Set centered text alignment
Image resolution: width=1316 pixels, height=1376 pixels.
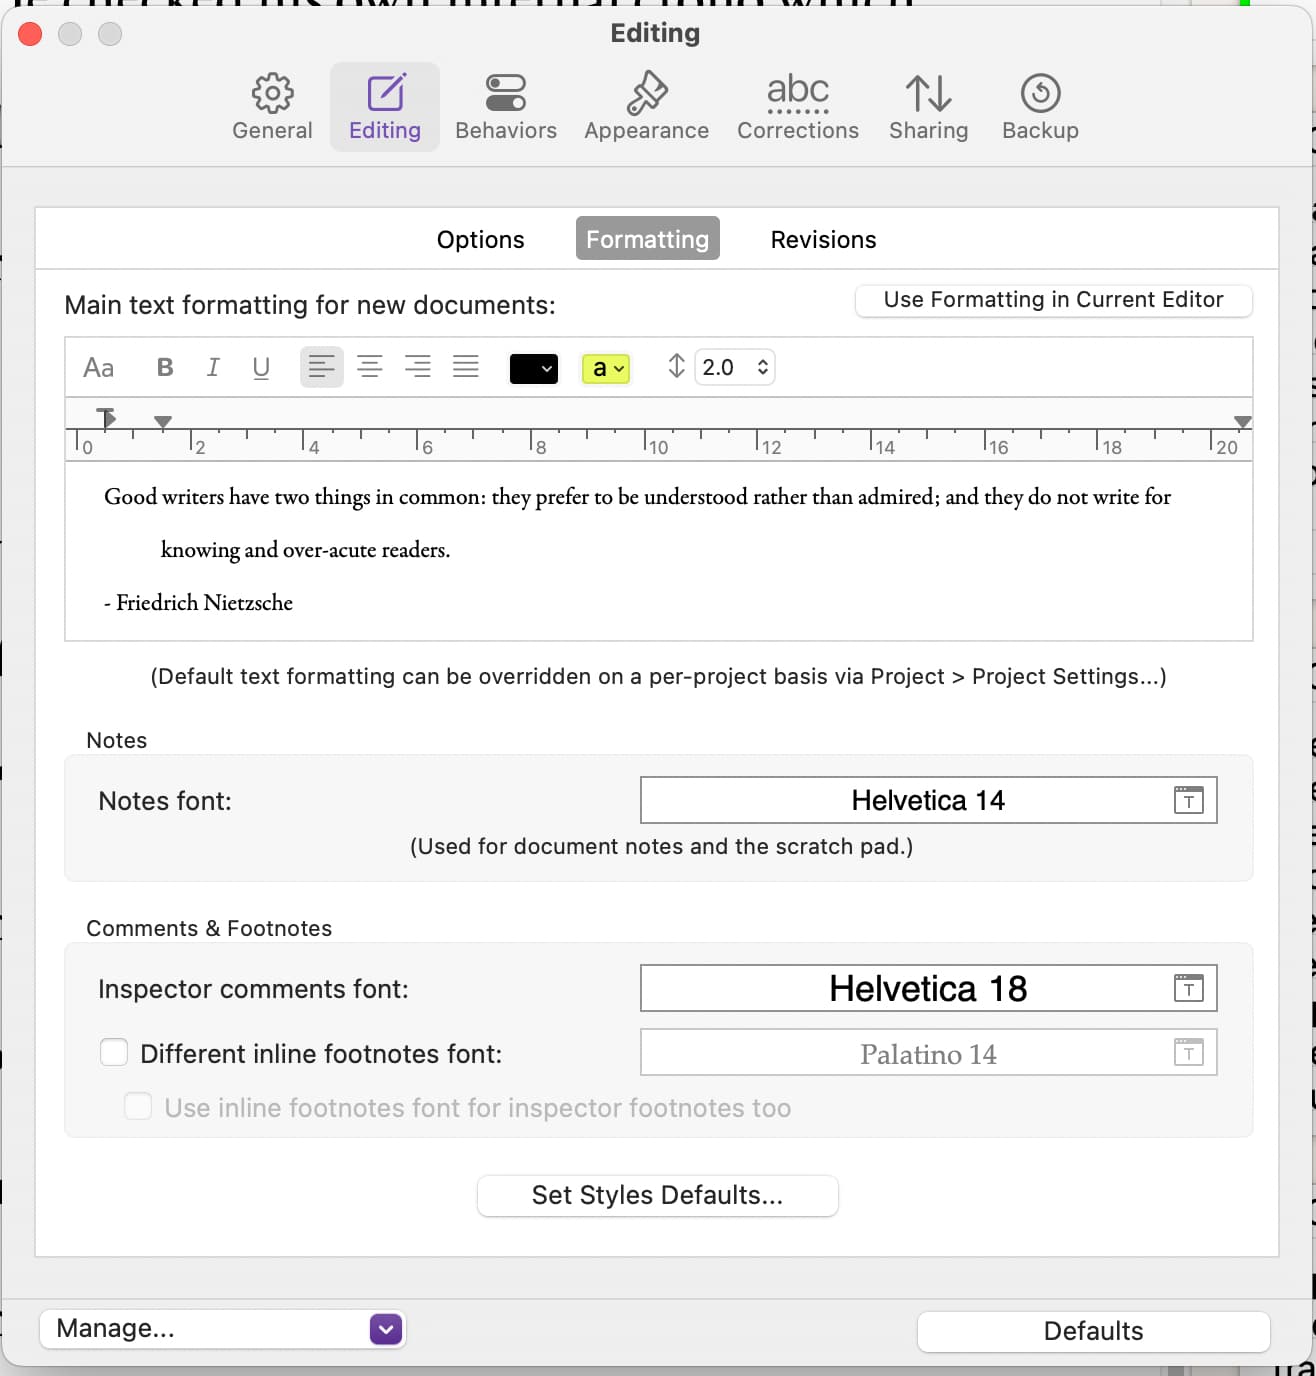click(370, 367)
